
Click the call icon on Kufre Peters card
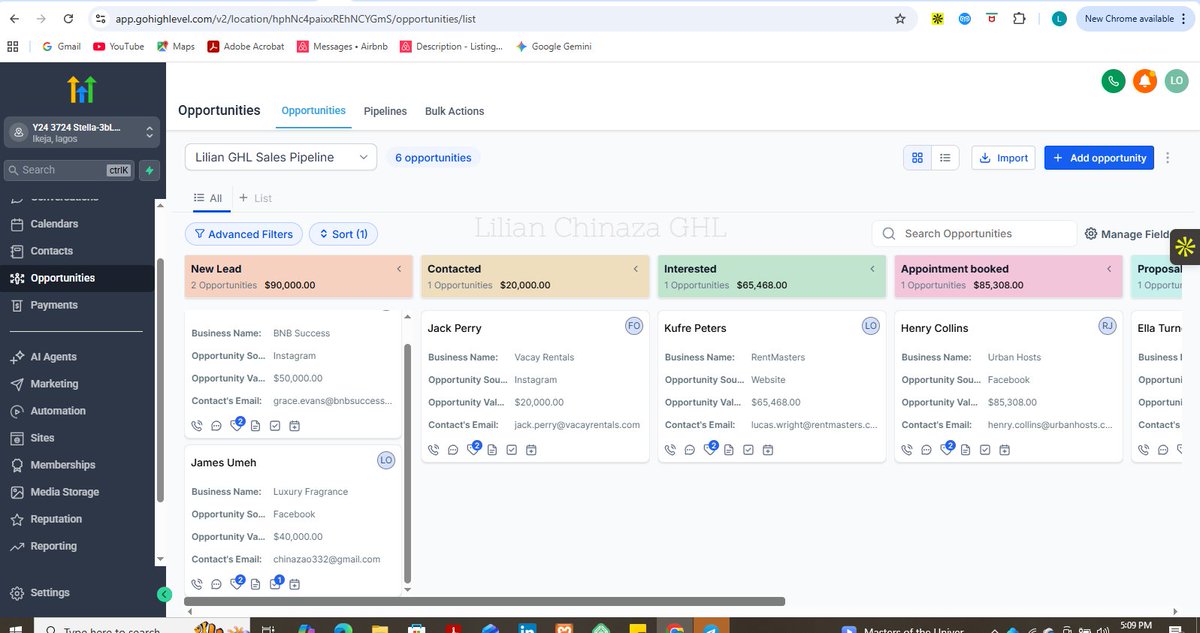tap(670, 449)
